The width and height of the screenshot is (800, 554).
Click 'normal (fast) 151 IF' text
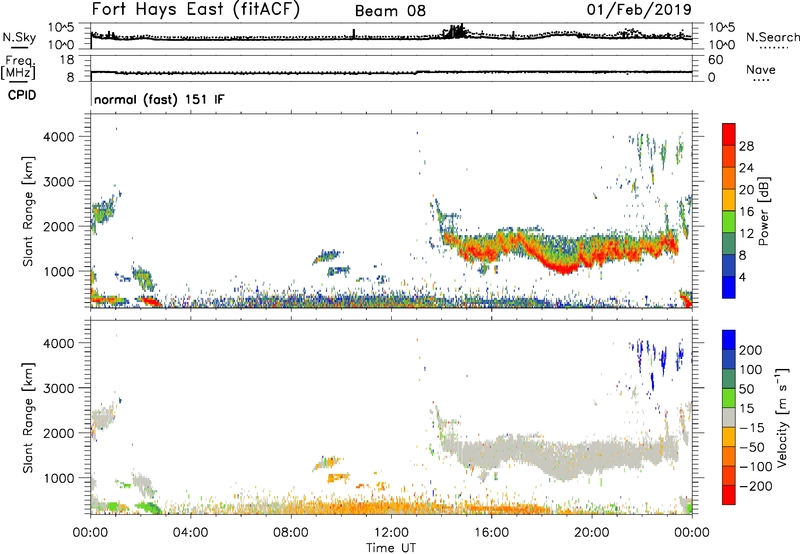pyautogui.click(x=159, y=99)
